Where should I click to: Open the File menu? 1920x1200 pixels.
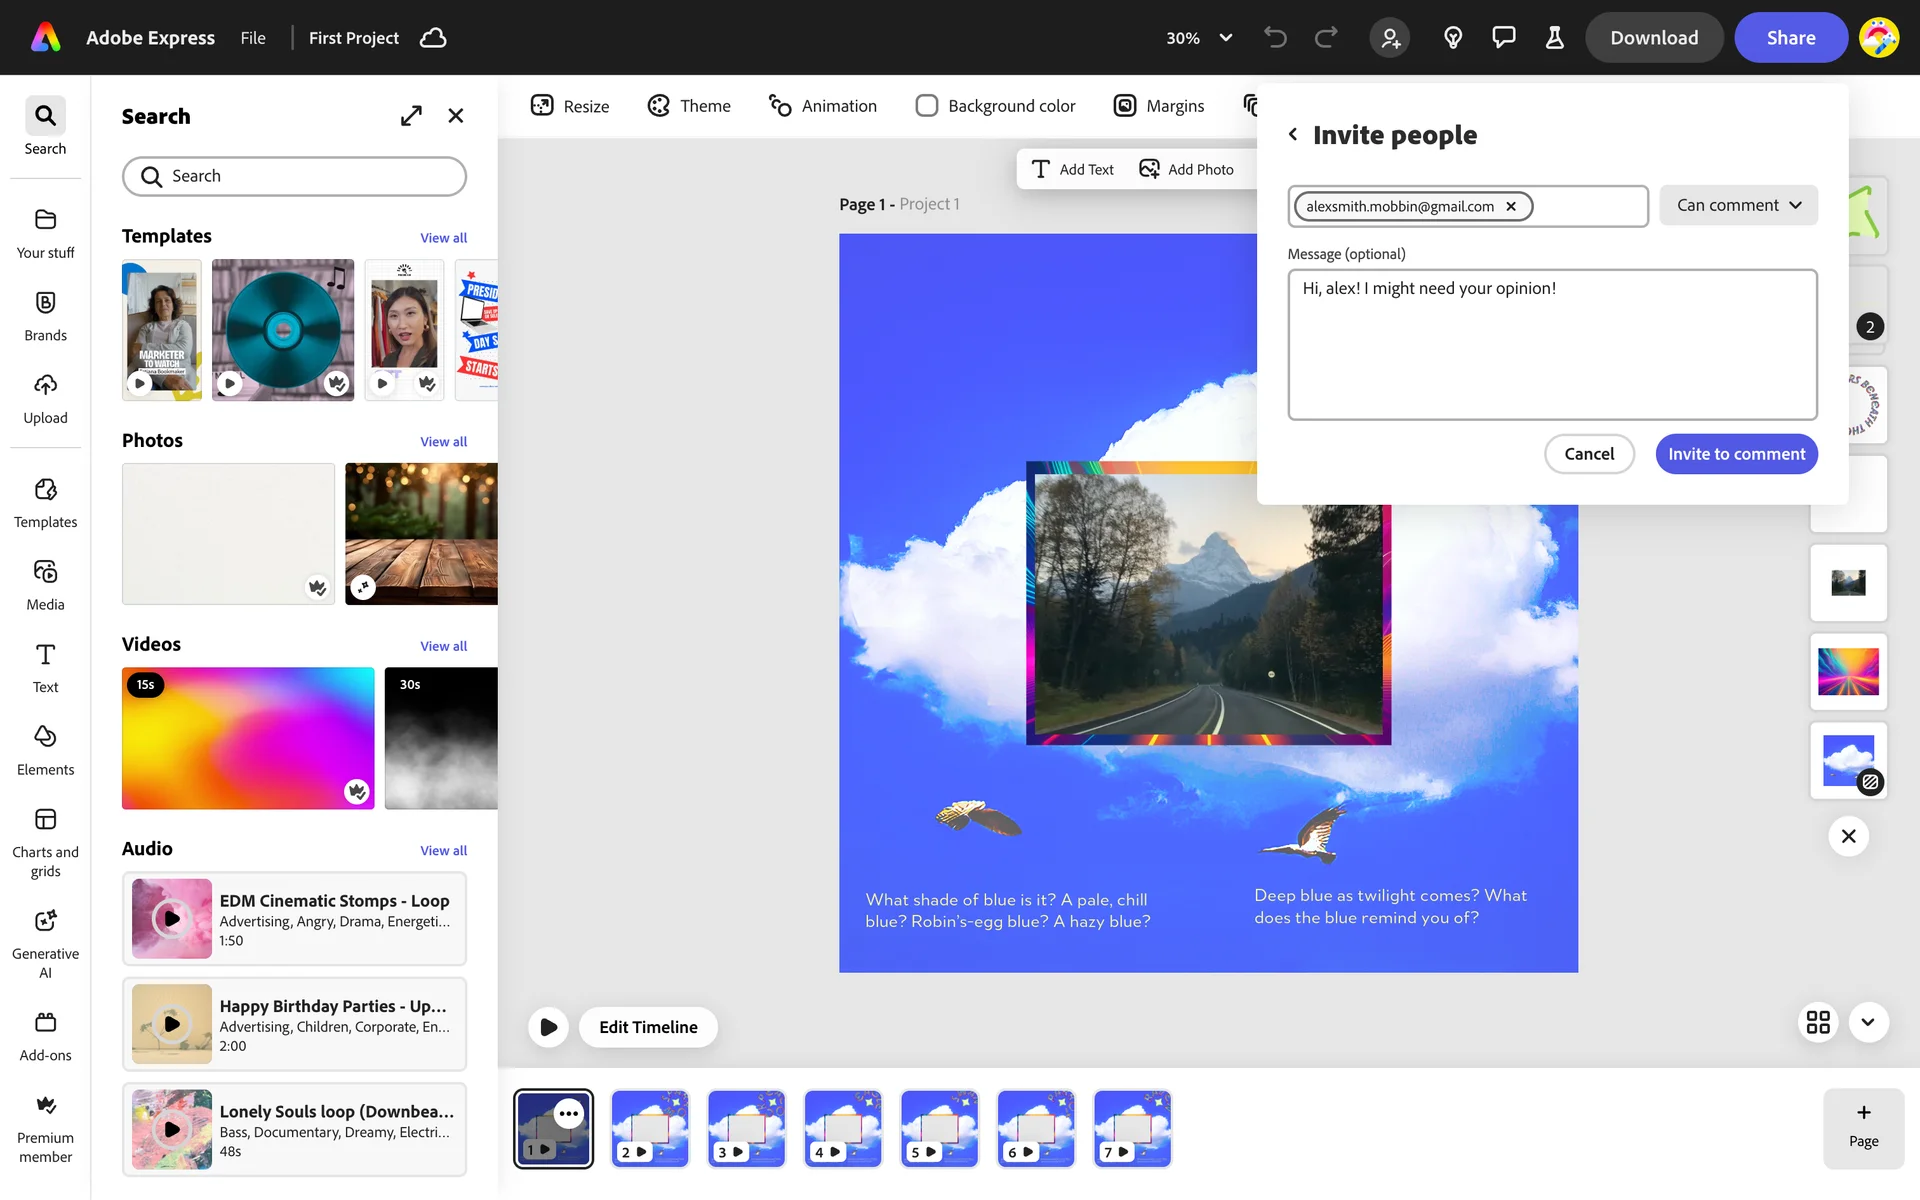[x=253, y=38]
